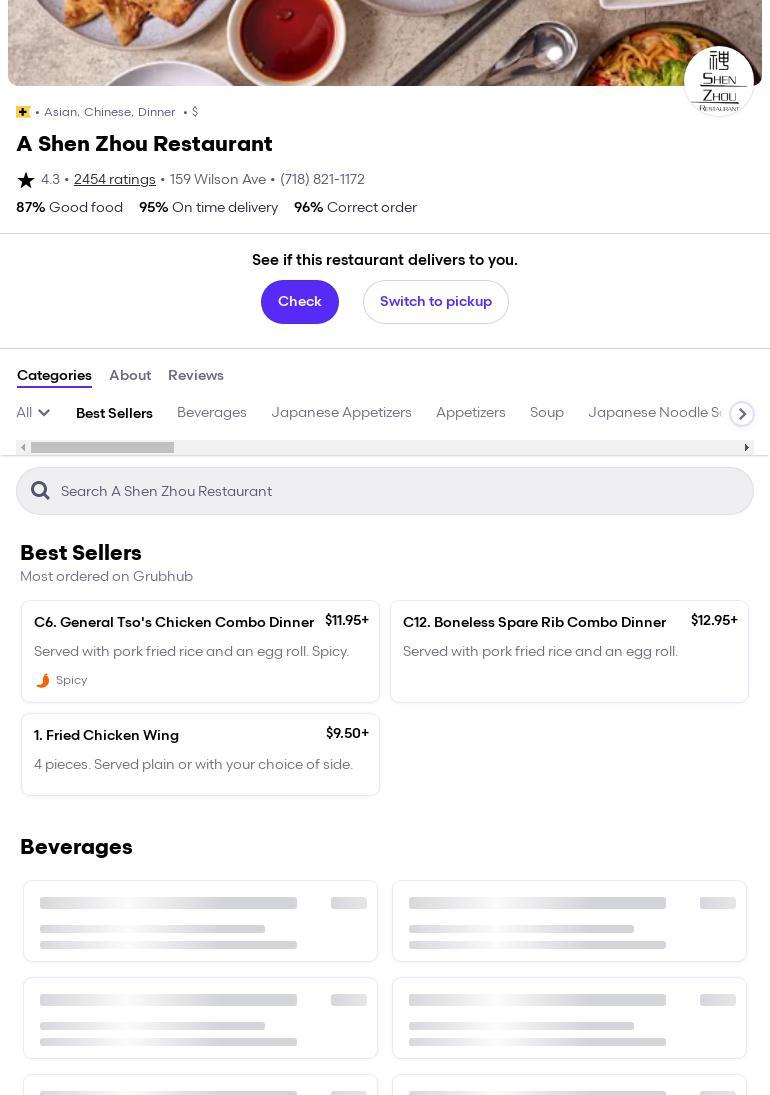Click the Shen Zhou restaurant logo
The image size is (770, 1095).
click(718, 81)
